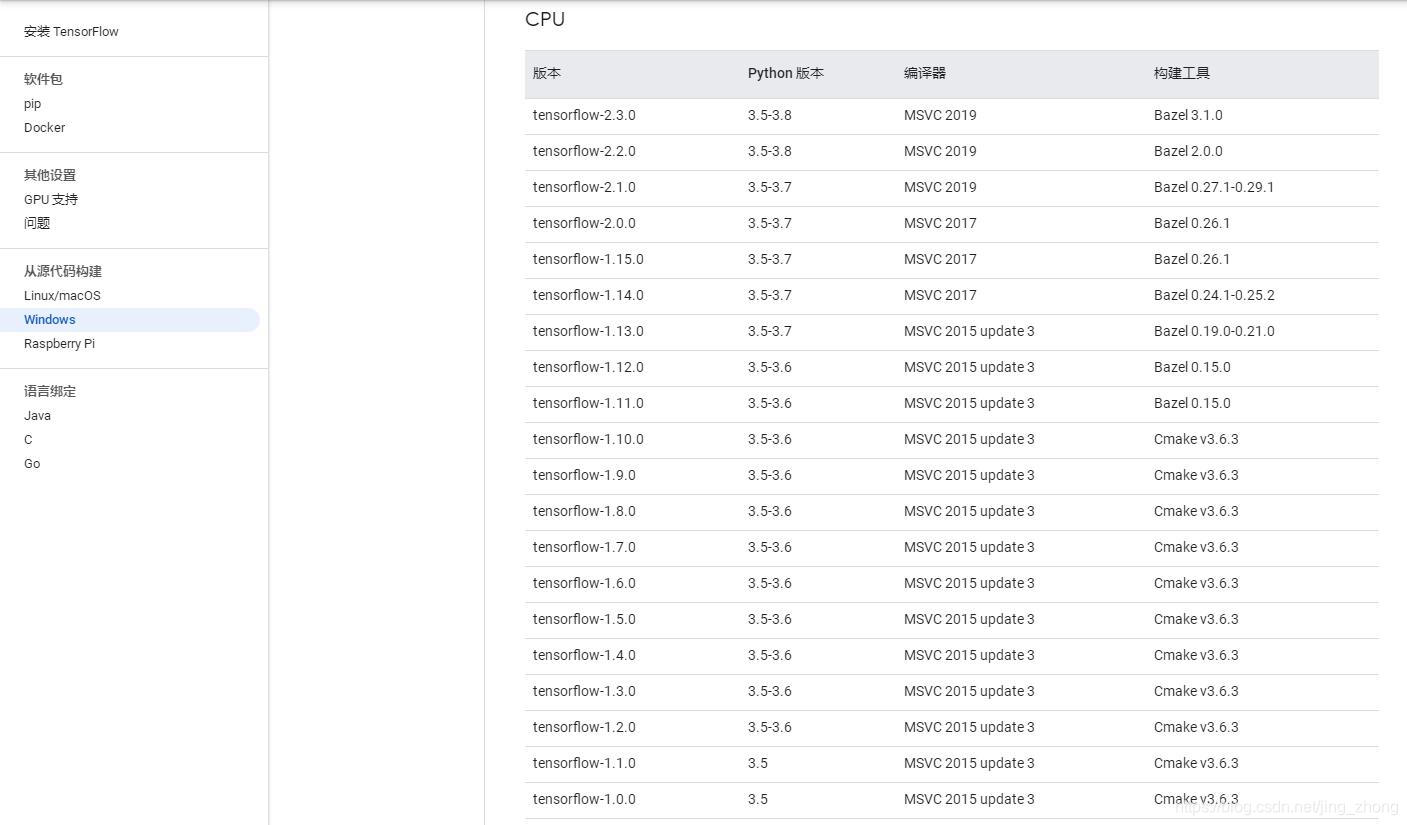1407x825 pixels.
Task: Open the Docker sidebar link
Action: coord(44,127)
